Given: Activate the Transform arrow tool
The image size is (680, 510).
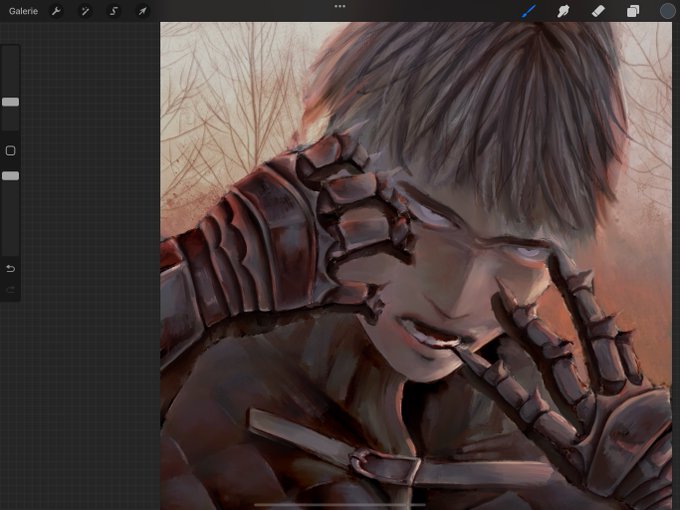Looking at the screenshot, I should (x=142, y=11).
